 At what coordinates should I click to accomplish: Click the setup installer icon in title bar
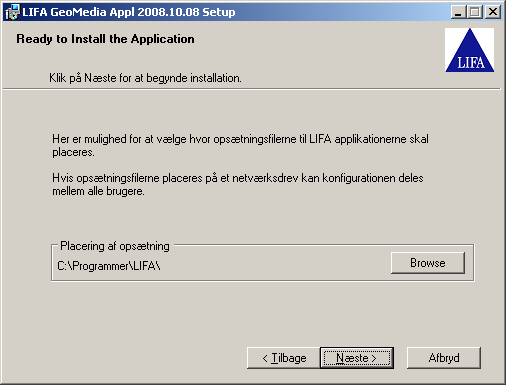(12, 12)
